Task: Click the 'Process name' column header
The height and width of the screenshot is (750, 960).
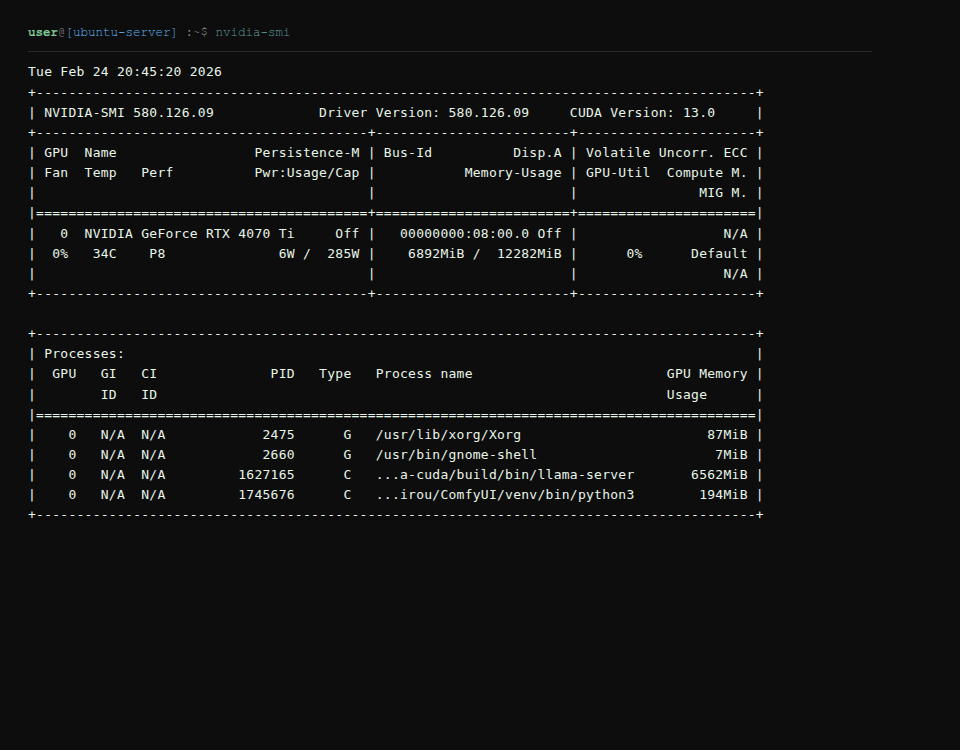Action: coord(424,374)
